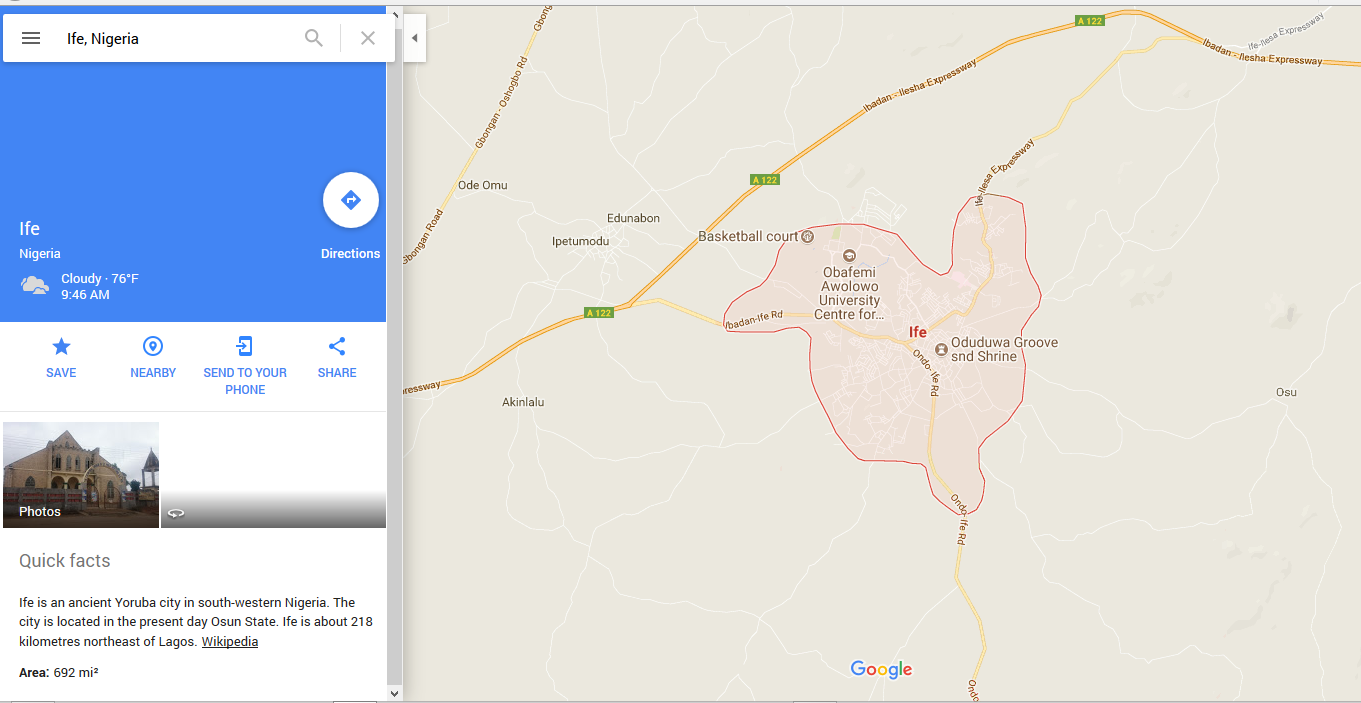
Task: Click the blue Directions arrow button
Action: (351, 200)
